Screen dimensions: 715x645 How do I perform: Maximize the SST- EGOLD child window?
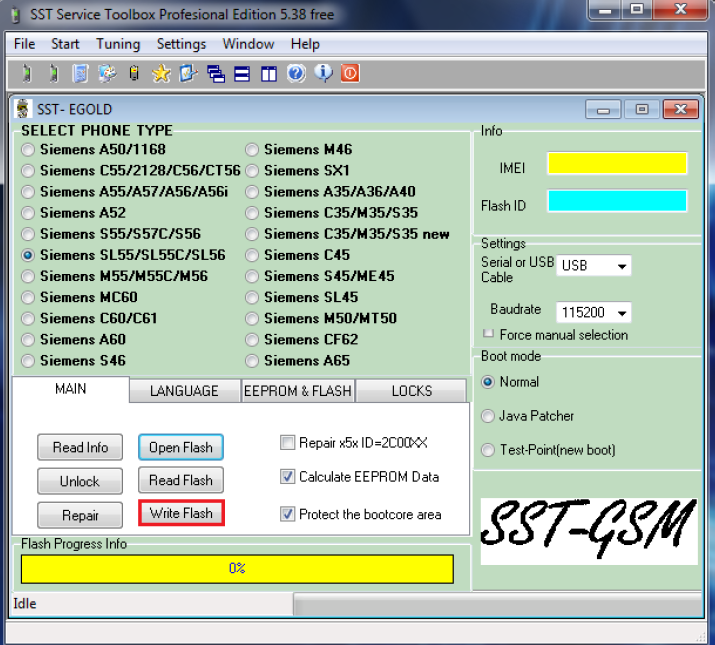pyautogui.click(x=642, y=109)
